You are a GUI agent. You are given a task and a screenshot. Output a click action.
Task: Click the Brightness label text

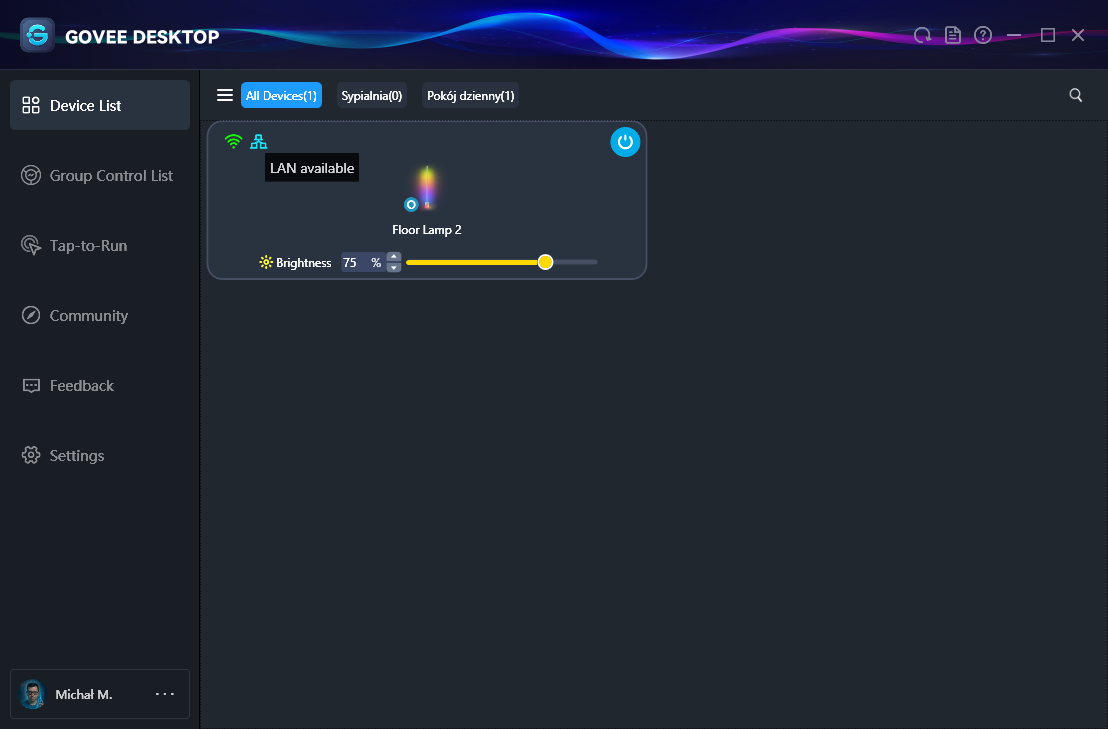coord(304,263)
